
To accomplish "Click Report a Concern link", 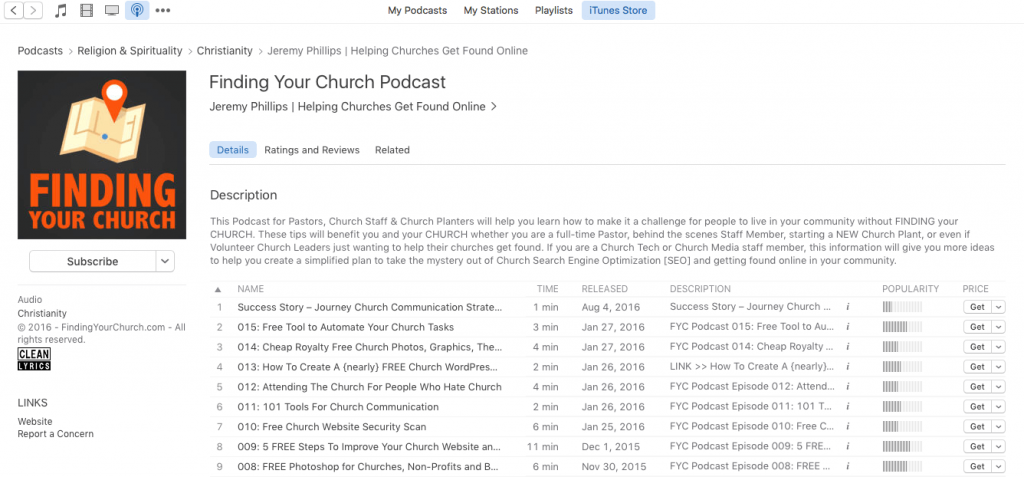I will [56, 434].
